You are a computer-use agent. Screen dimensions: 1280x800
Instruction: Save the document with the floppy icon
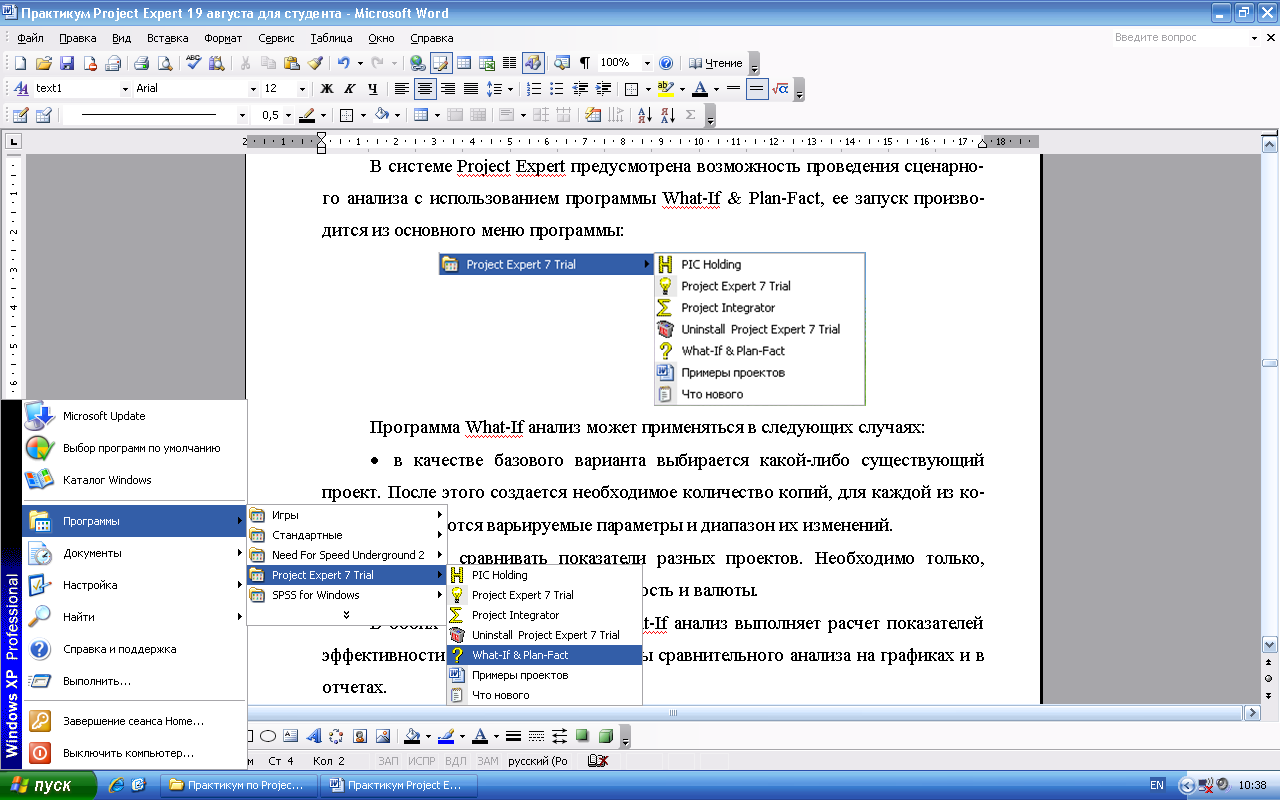click(x=67, y=63)
